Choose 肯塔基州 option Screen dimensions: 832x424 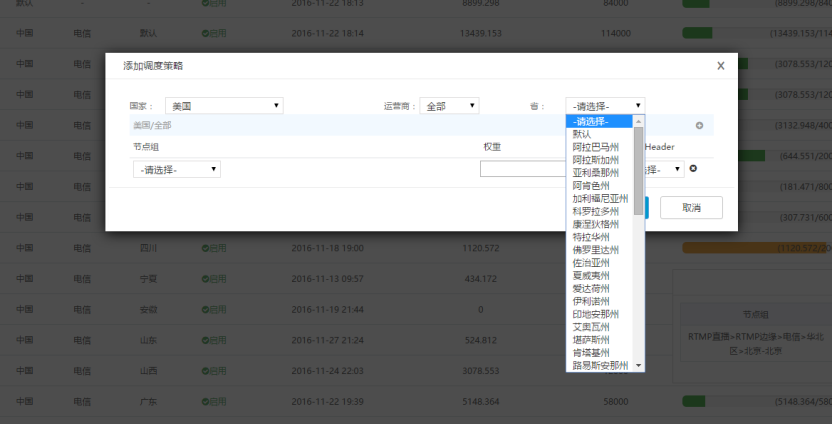(x=600, y=352)
